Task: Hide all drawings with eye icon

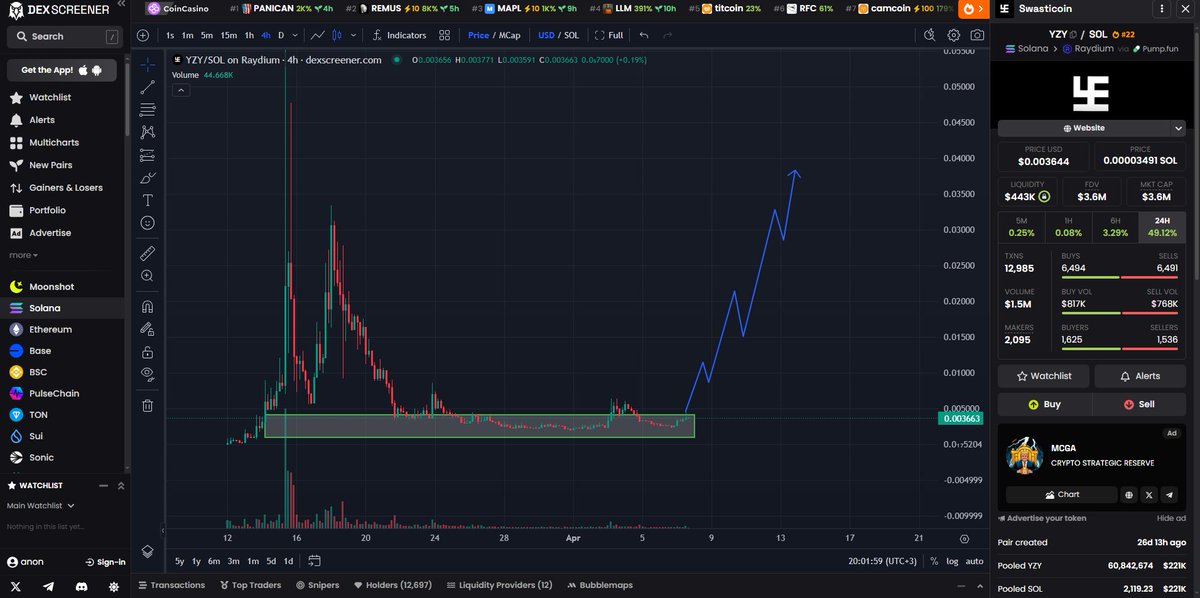Action: pos(148,374)
